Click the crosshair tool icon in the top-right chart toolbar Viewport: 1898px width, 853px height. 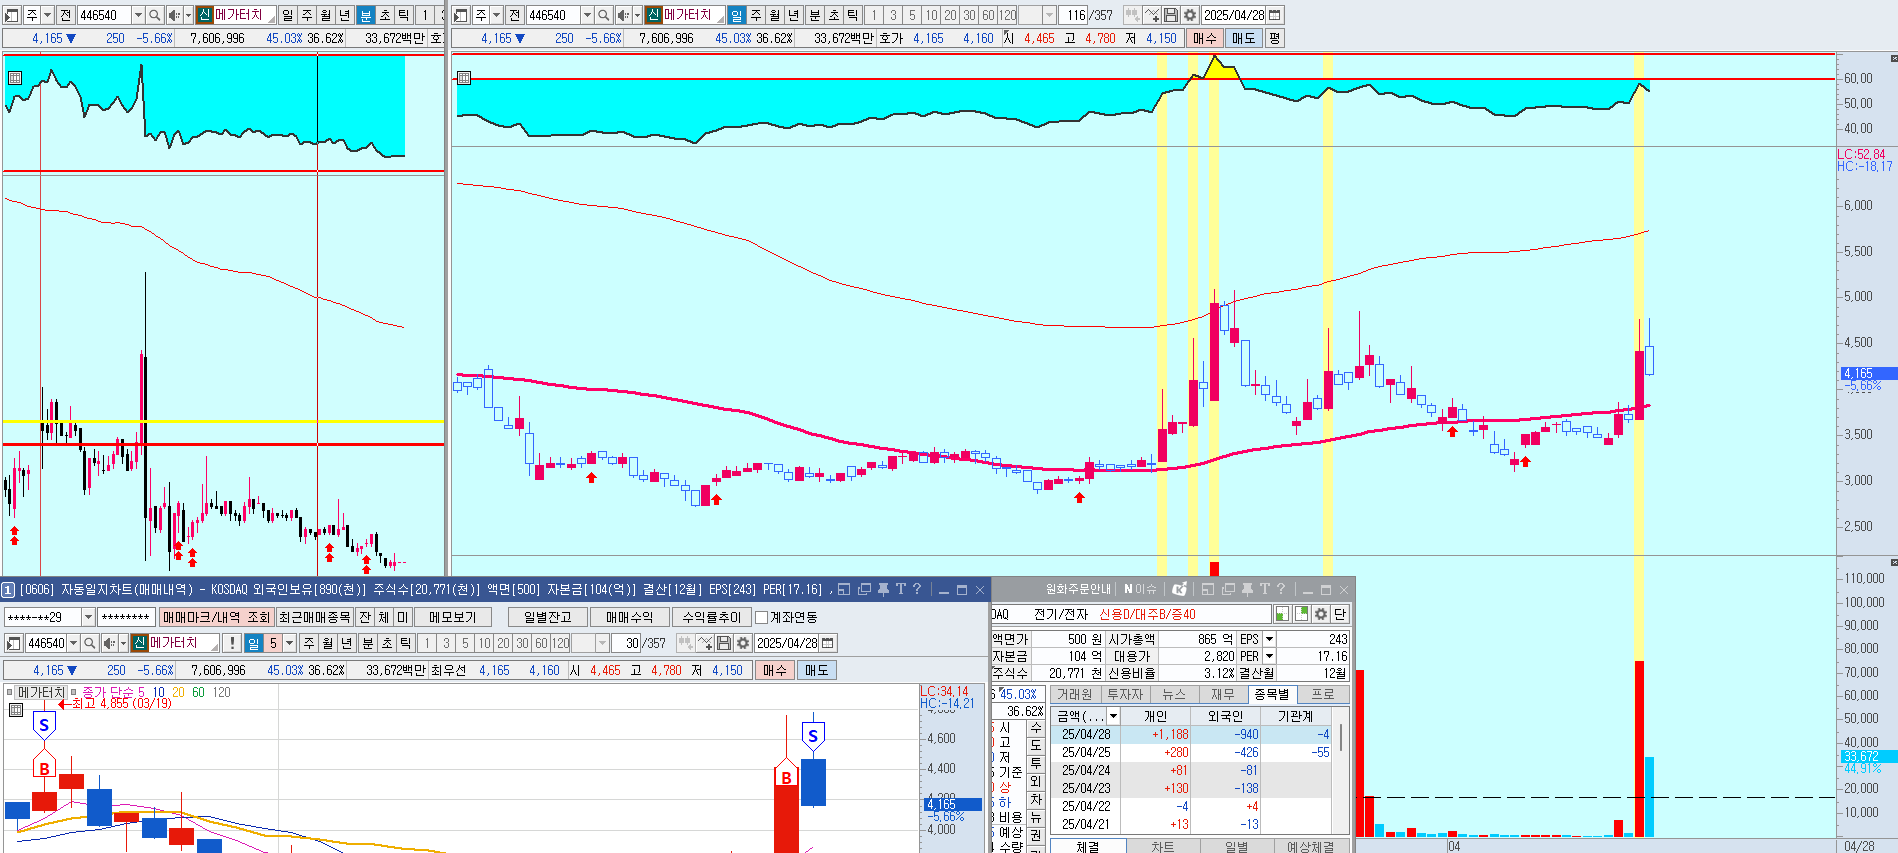[x=1152, y=15]
